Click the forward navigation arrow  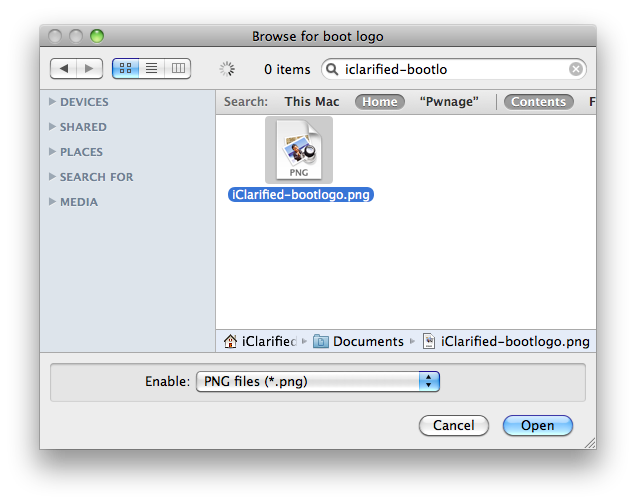click(89, 69)
